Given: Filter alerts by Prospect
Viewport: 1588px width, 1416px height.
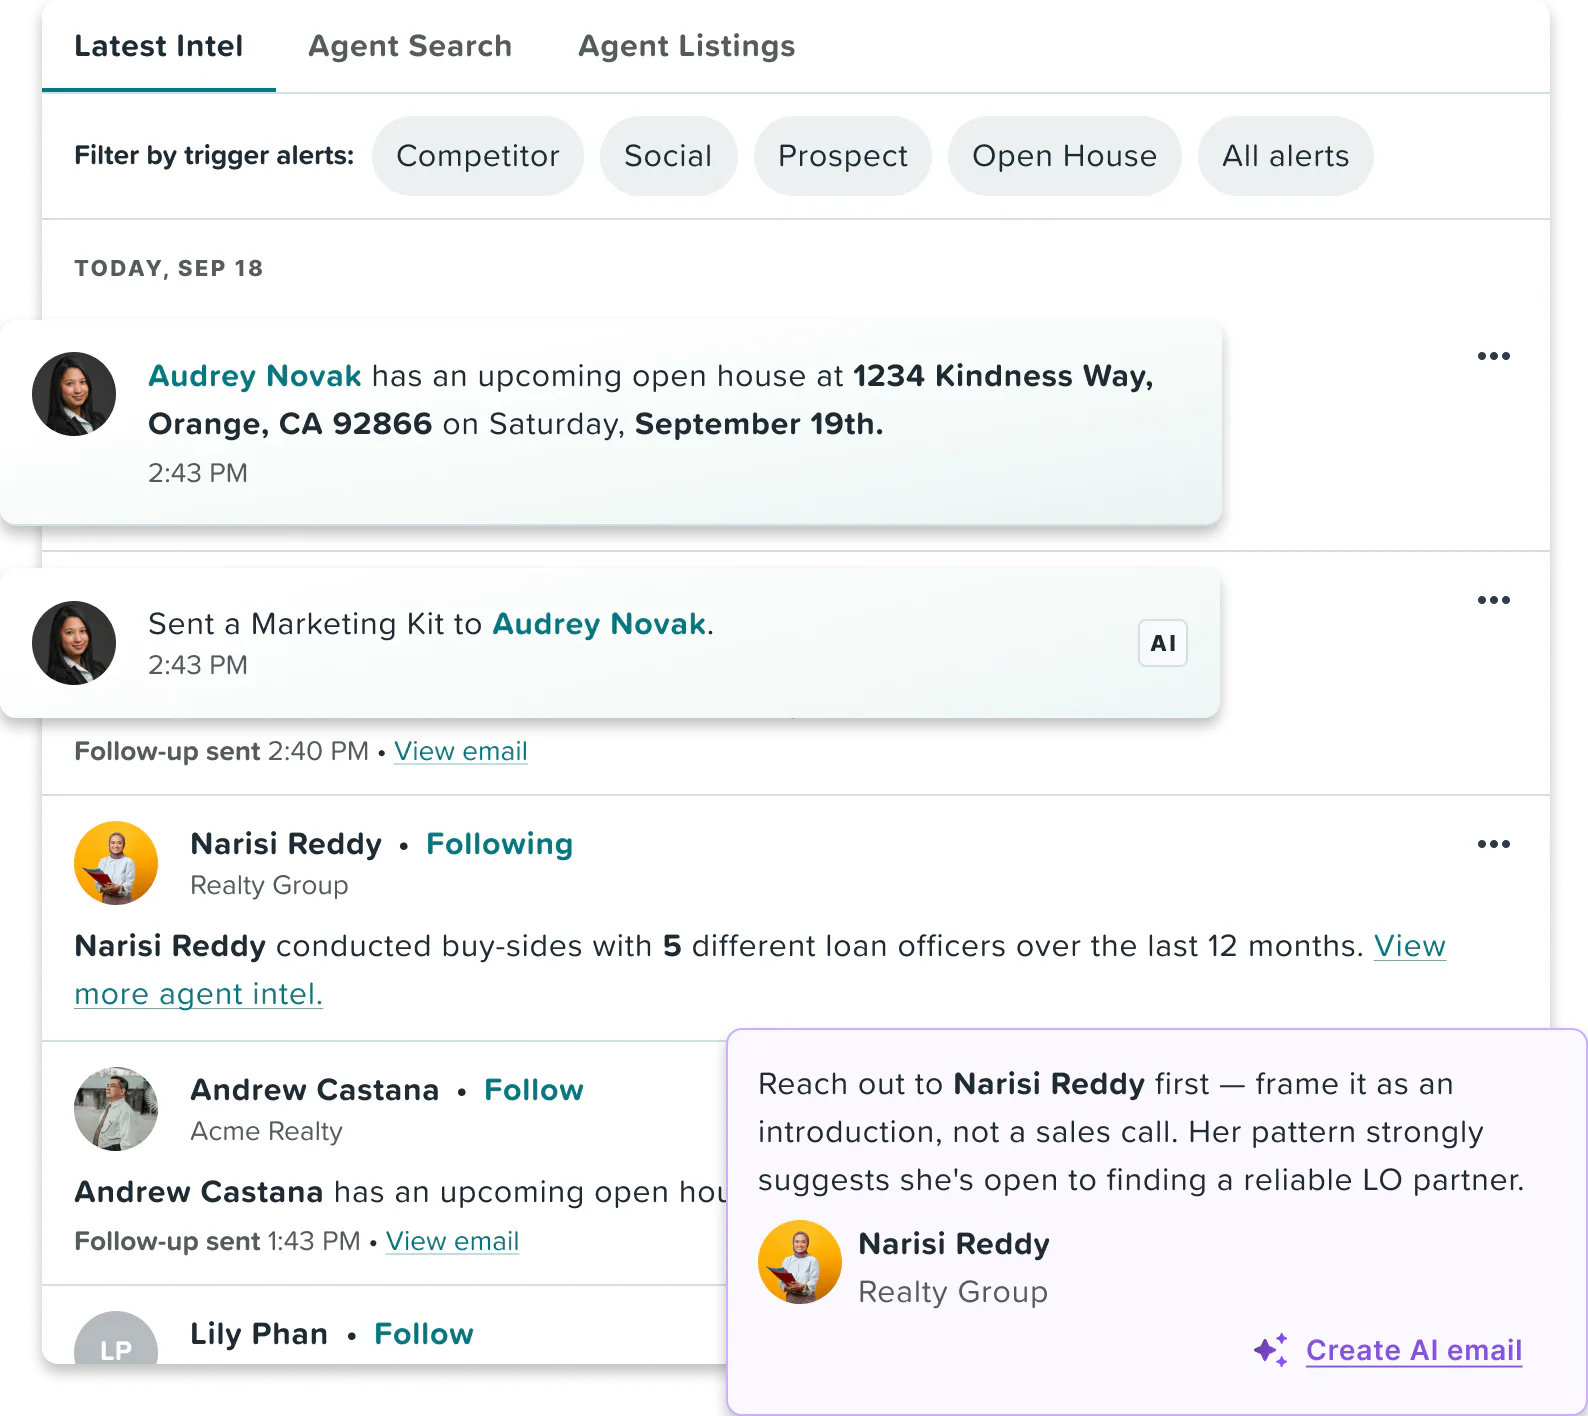Looking at the screenshot, I should [843, 156].
